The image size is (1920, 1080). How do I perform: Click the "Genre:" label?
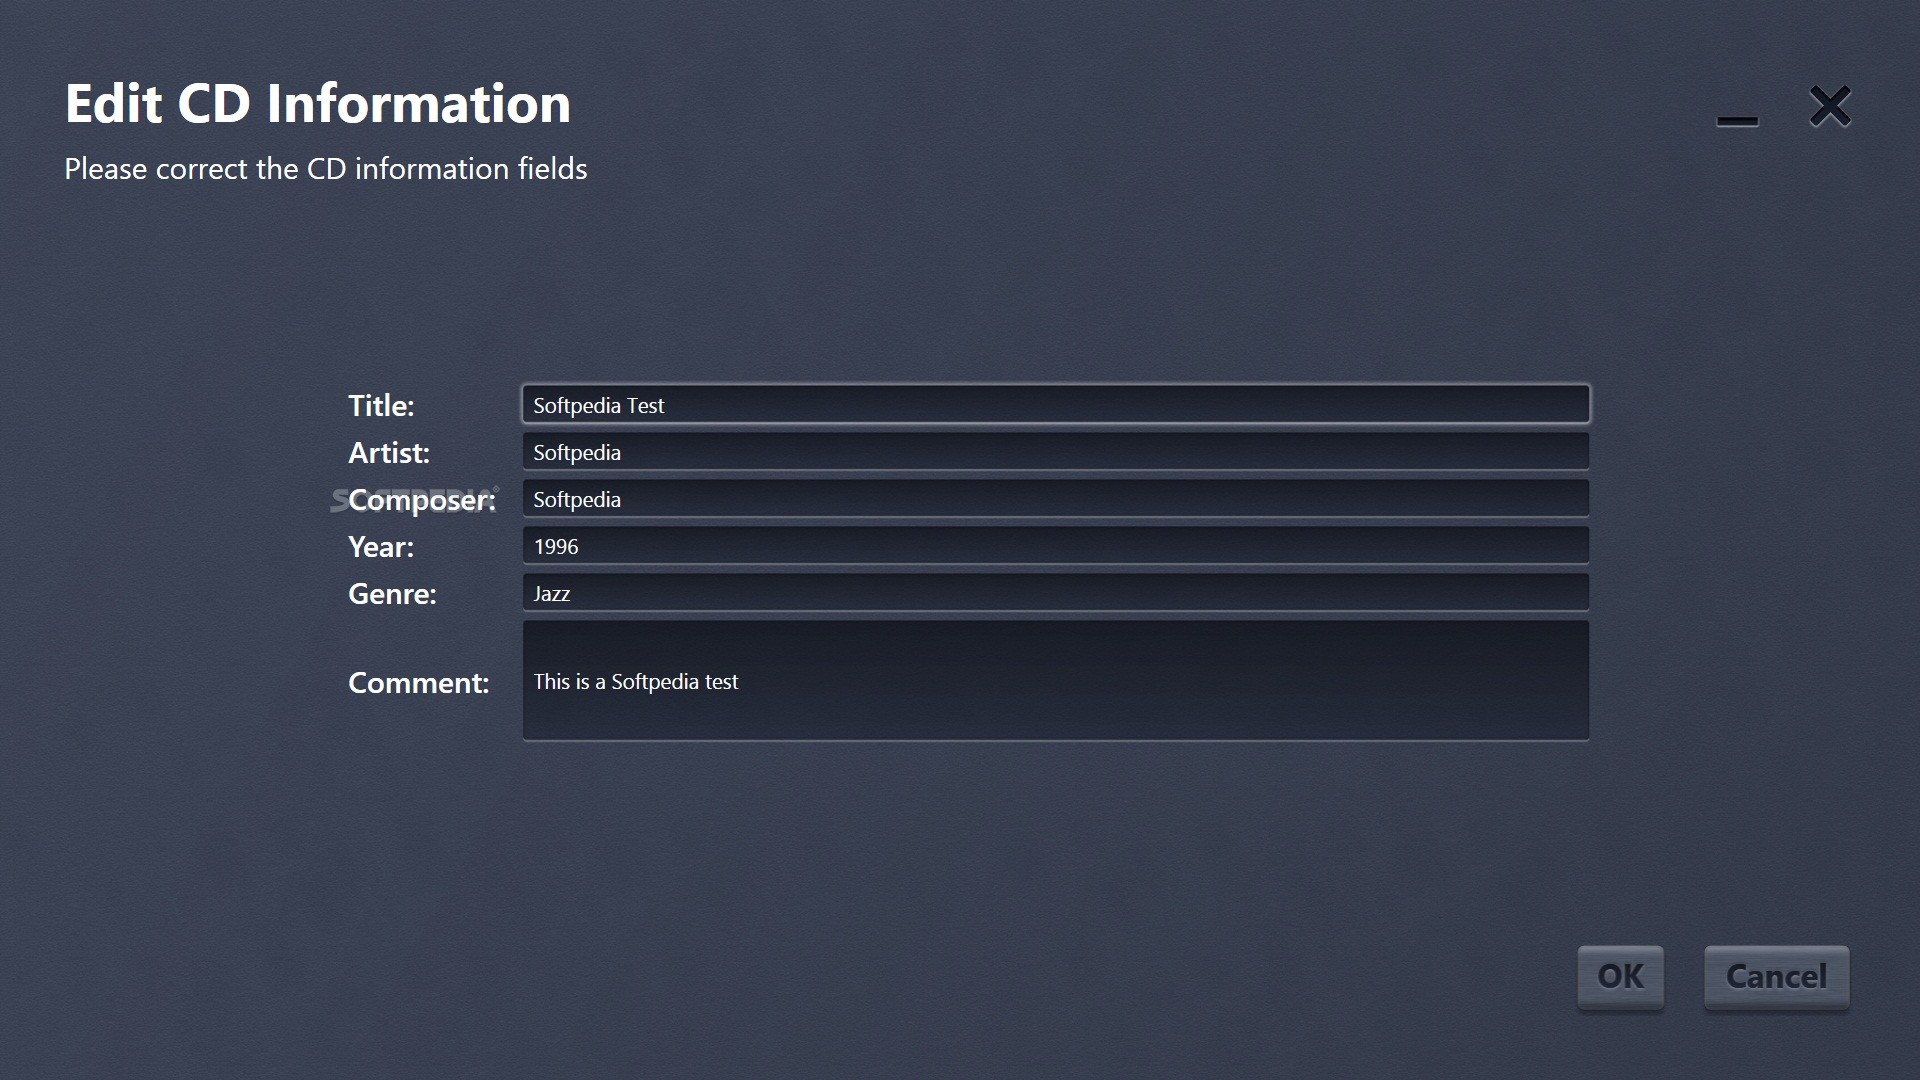(392, 594)
